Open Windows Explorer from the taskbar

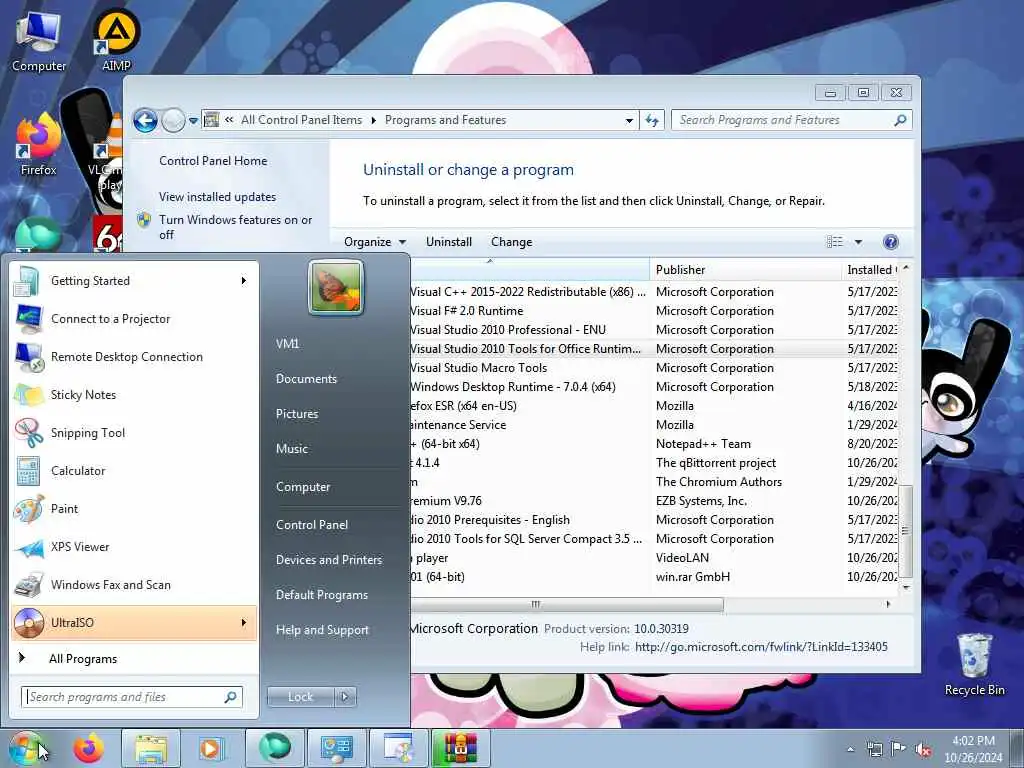[151, 748]
